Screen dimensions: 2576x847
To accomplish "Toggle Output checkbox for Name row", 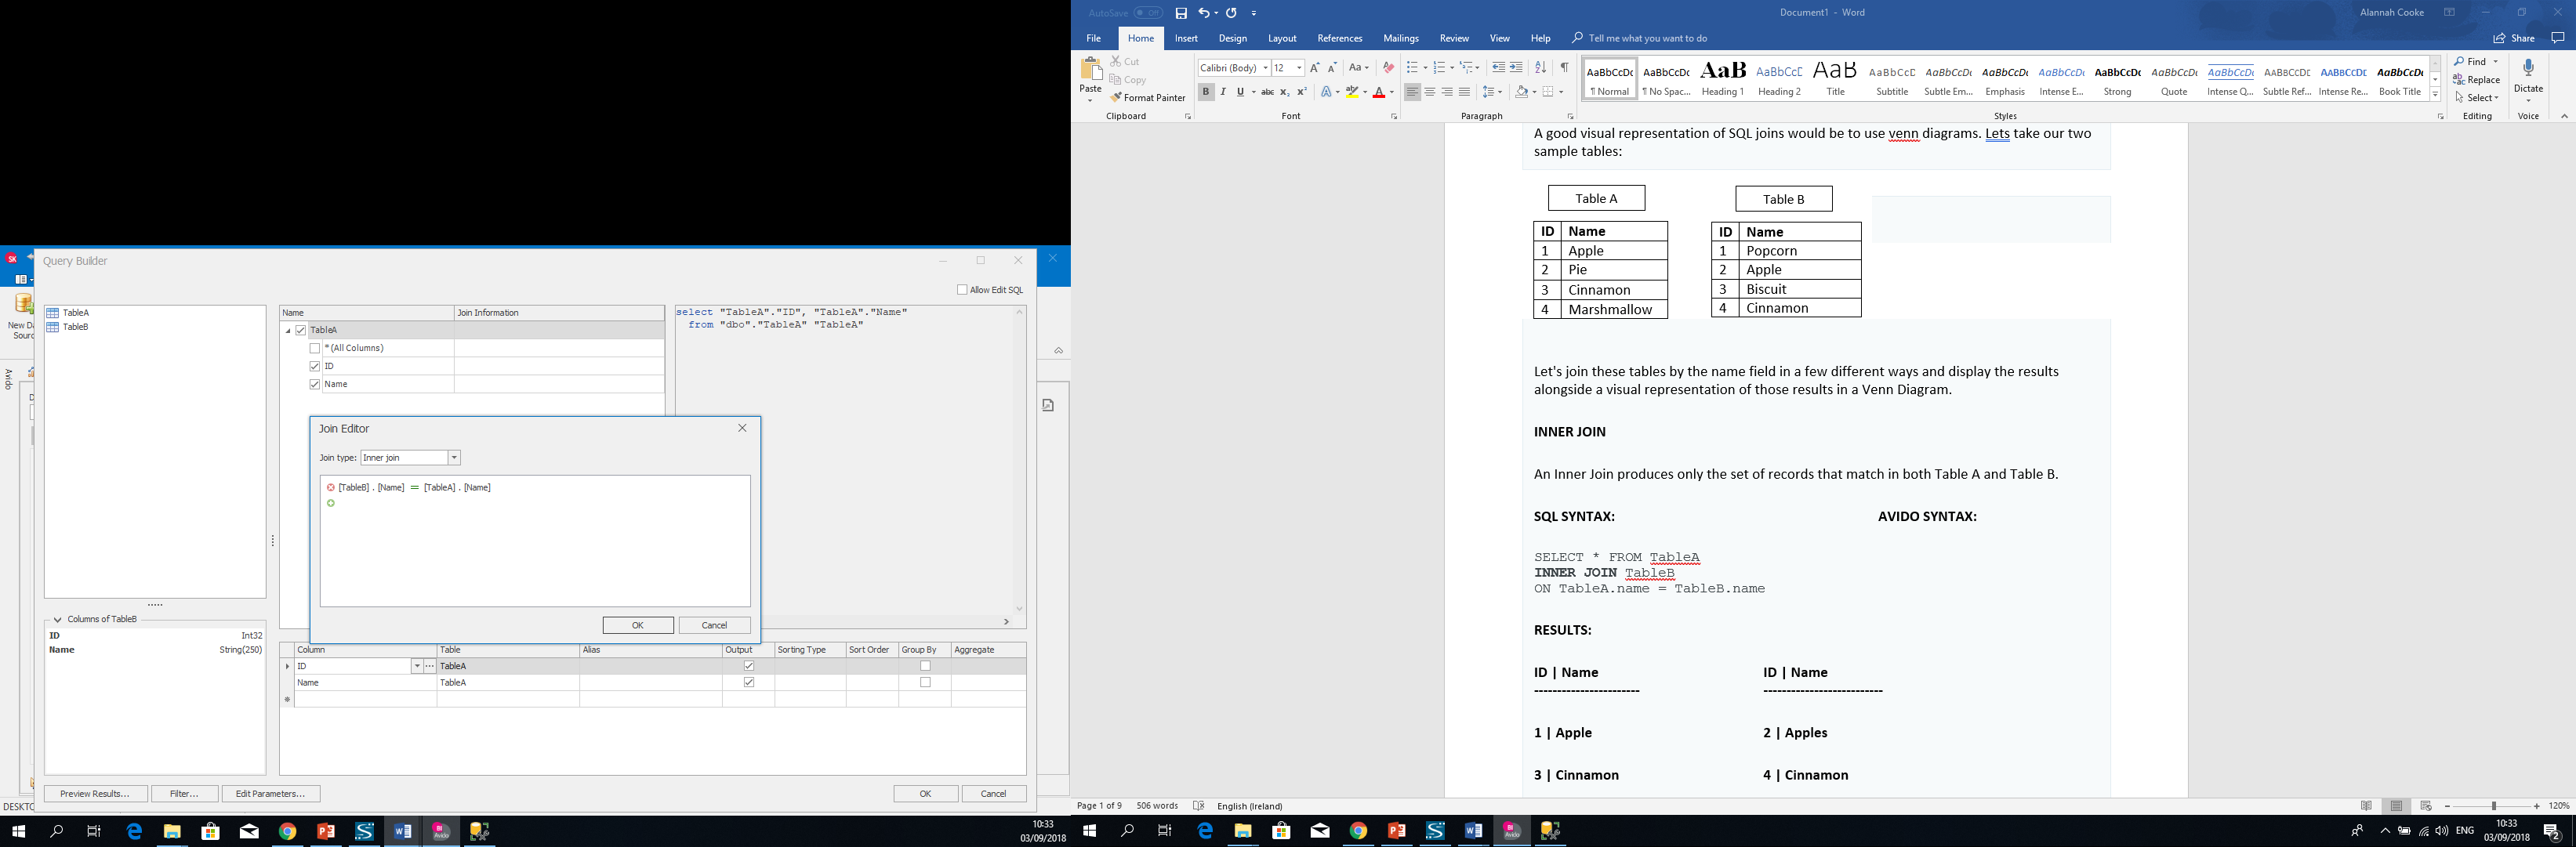I will [x=749, y=683].
